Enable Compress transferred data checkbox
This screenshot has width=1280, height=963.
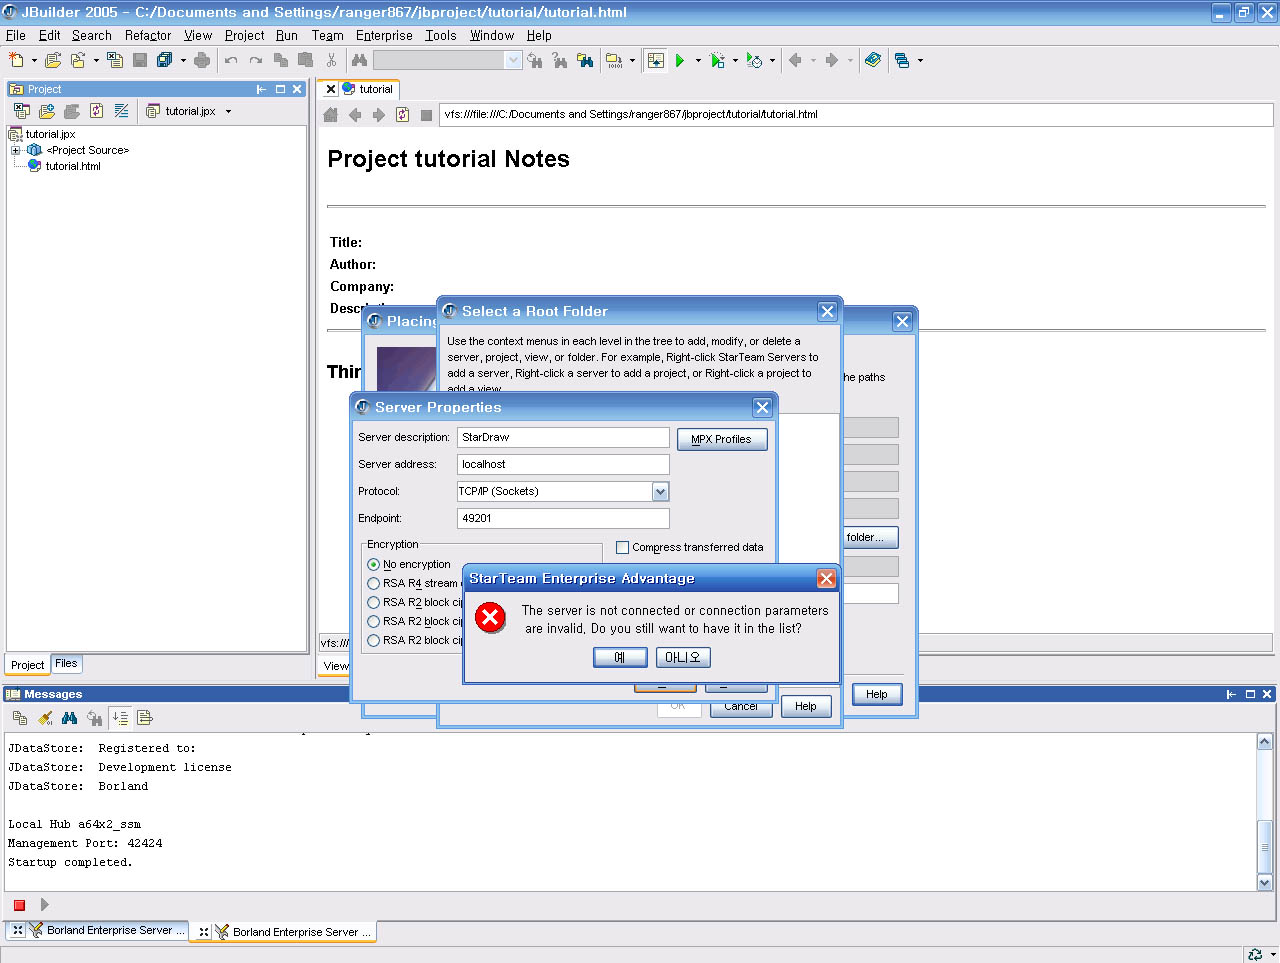[623, 548]
